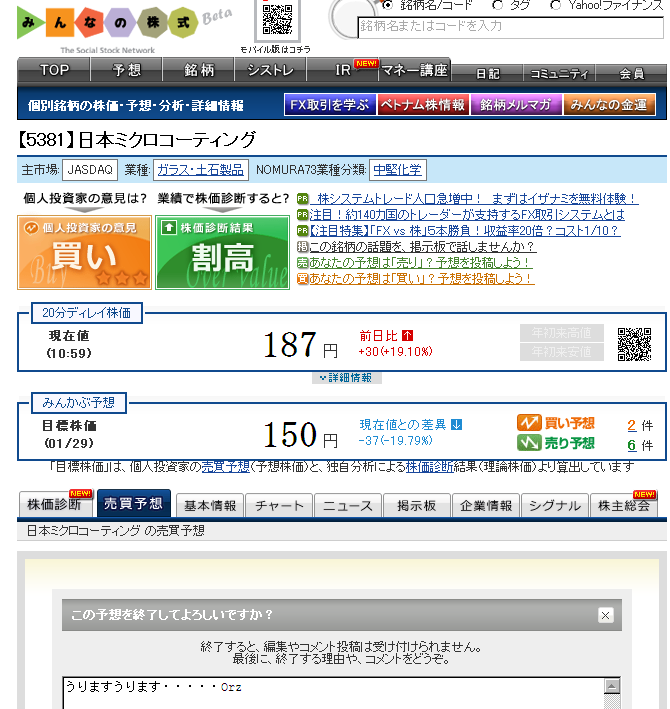Click the 個人投資家の意見 買い banner
Screen dimensions: 670x709
click(85, 253)
